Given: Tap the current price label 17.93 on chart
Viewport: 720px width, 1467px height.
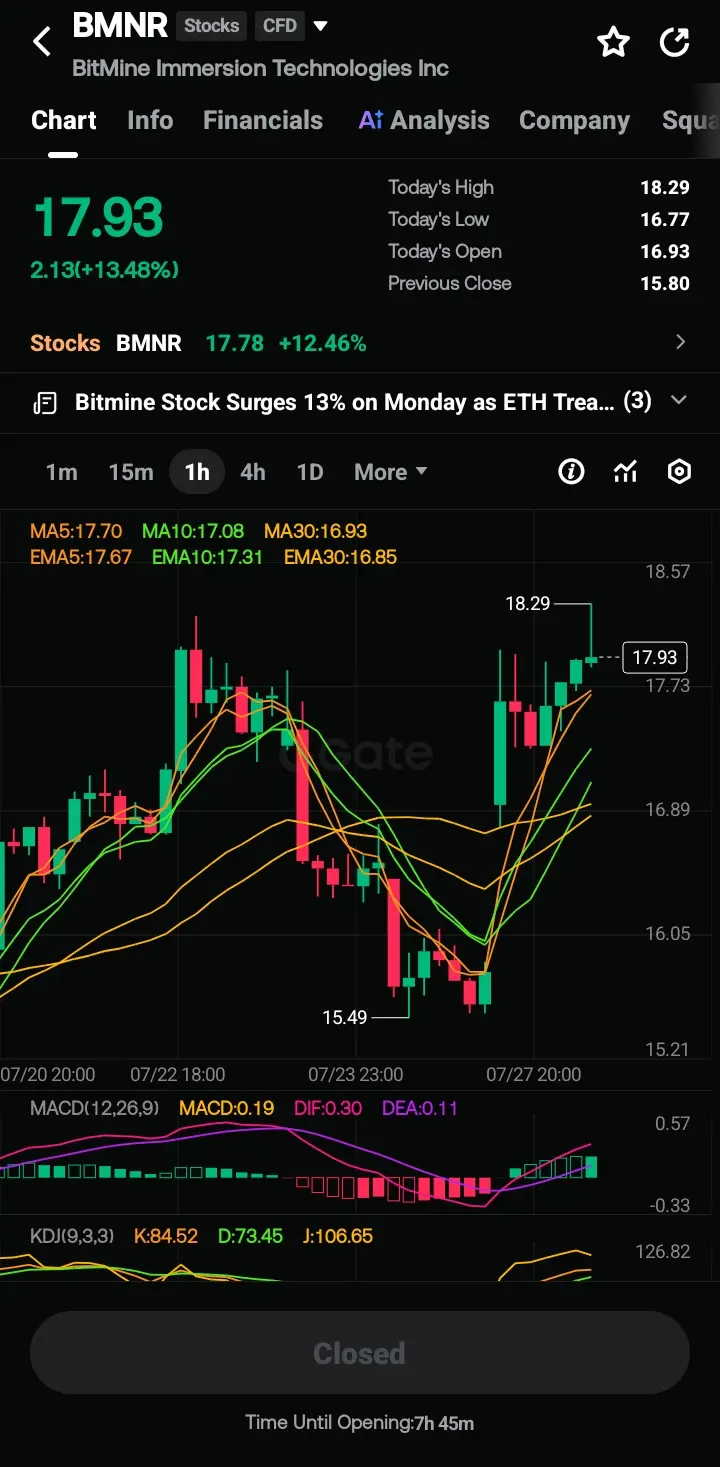Looking at the screenshot, I should [655, 657].
